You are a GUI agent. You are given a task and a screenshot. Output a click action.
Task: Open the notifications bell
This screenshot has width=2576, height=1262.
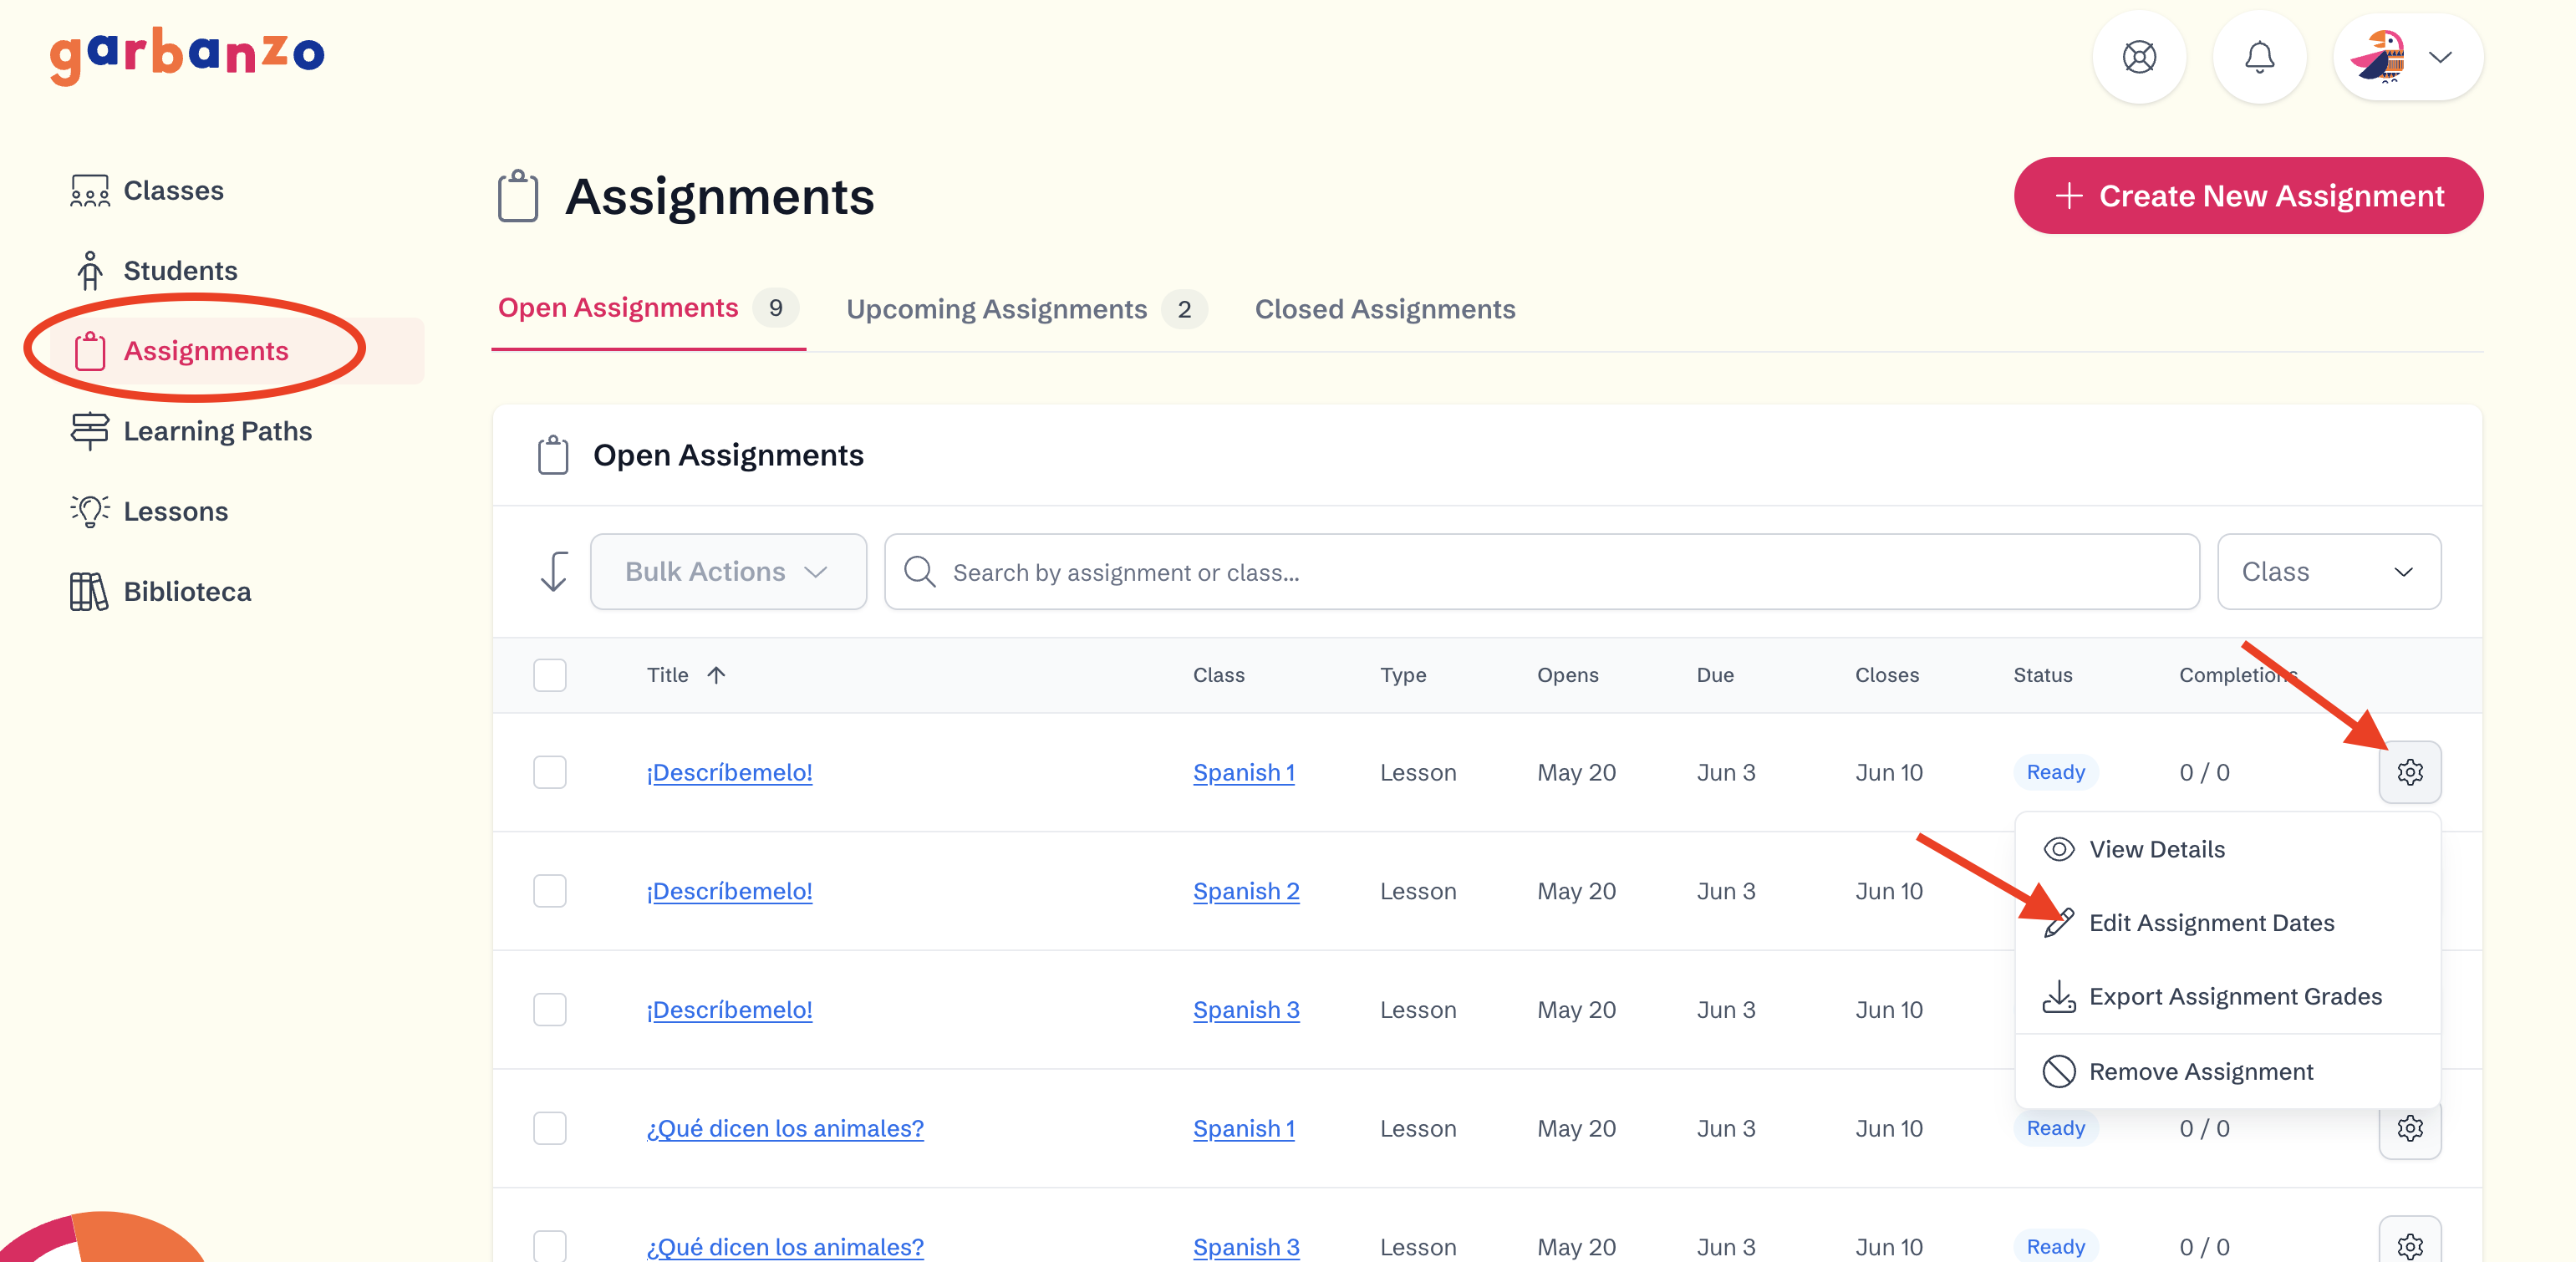[2258, 57]
